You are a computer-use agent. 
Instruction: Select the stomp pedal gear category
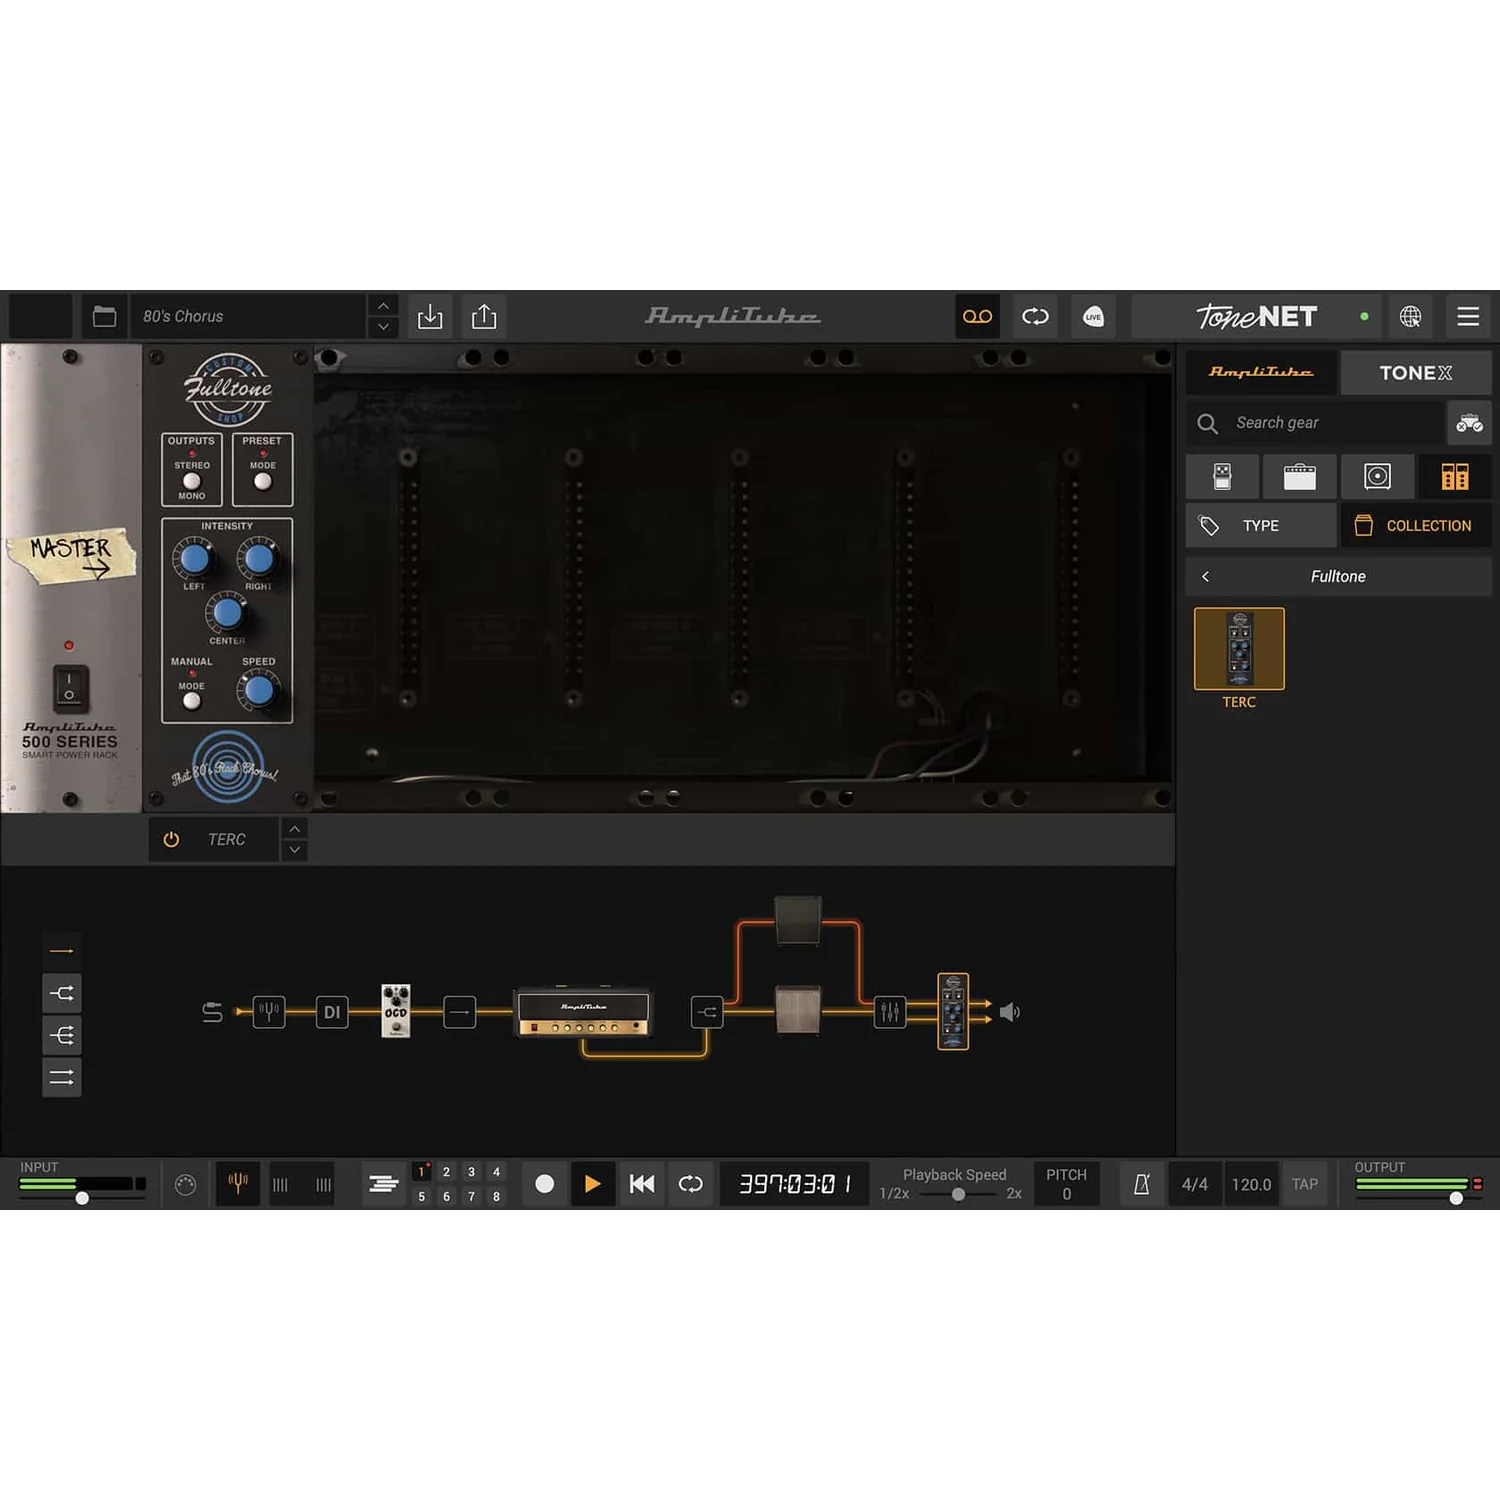click(1222, 476)
